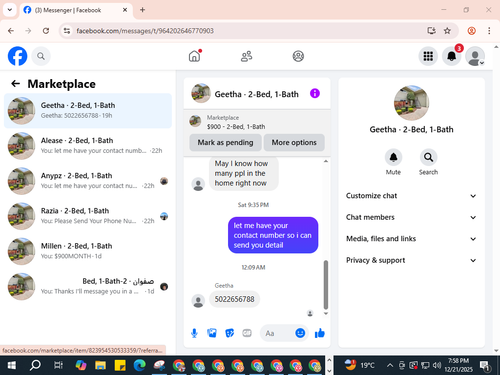The image size is (500, 375).
Task: Click More options button
Action: pos(294,143)
